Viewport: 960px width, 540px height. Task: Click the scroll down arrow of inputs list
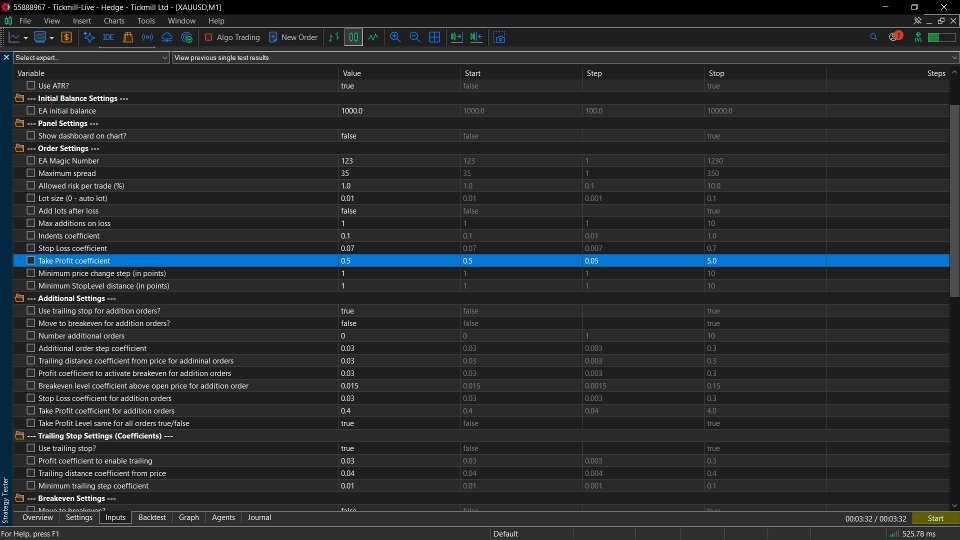(x=954, y=506)
